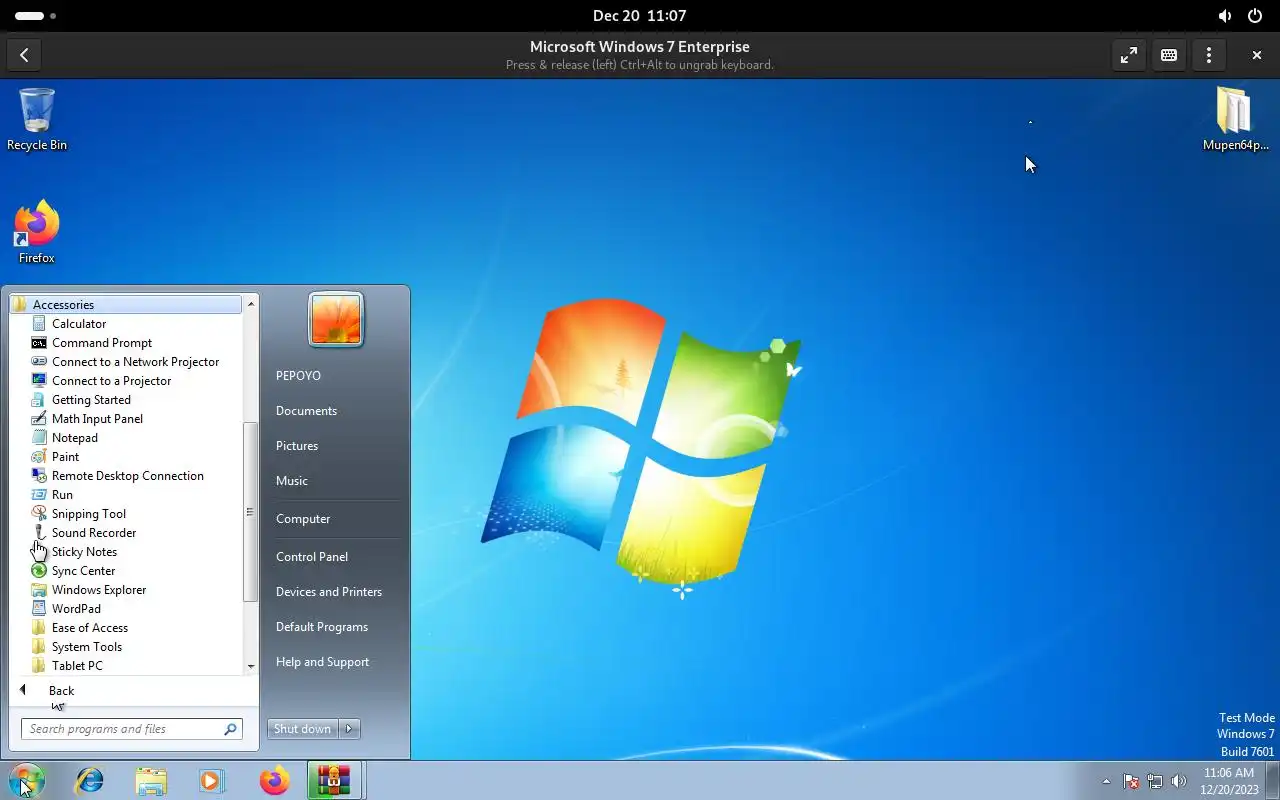
Task: Click the taskbar clock and date
Action: (x=1229, y=781)
